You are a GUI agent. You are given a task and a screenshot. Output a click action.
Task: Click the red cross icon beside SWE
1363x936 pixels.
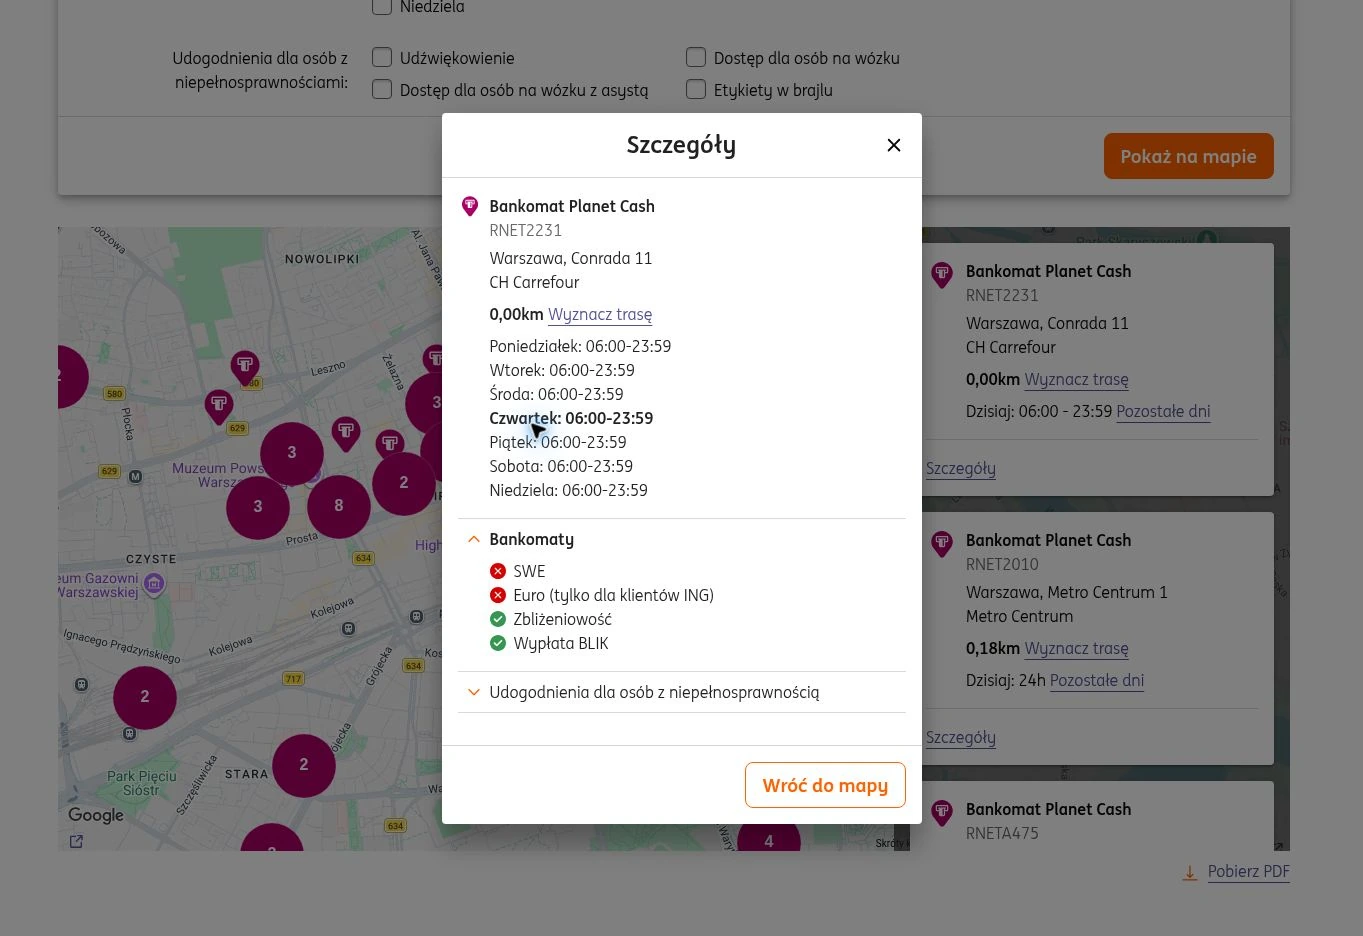click(498, 571)
